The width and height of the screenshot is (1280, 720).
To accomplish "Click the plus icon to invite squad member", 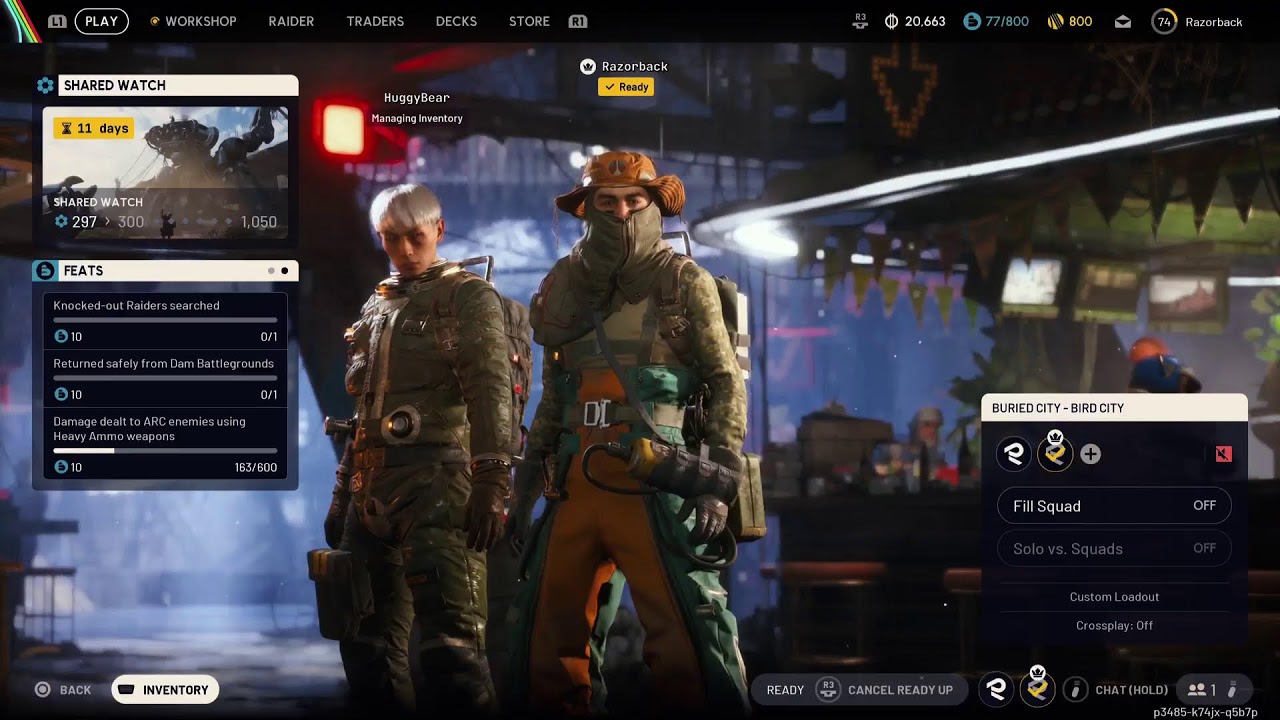I will (1091, 454).
